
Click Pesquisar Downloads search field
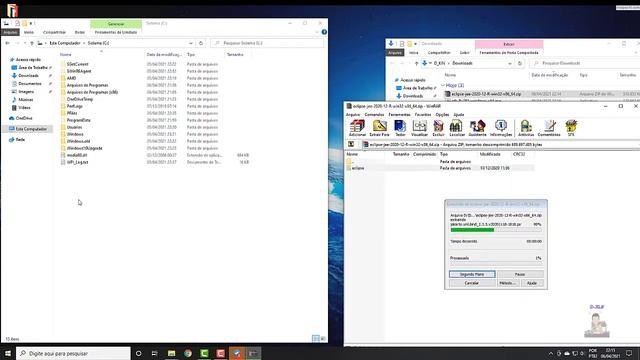click(584, 63)
